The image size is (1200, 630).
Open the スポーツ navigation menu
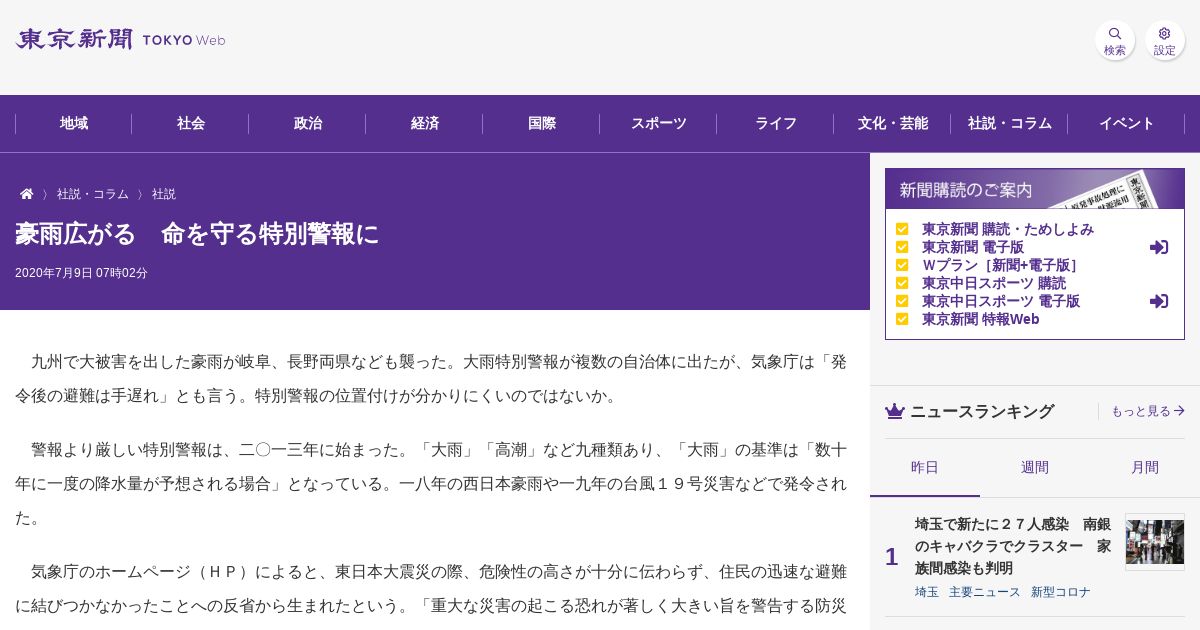(x=659, y=123)
